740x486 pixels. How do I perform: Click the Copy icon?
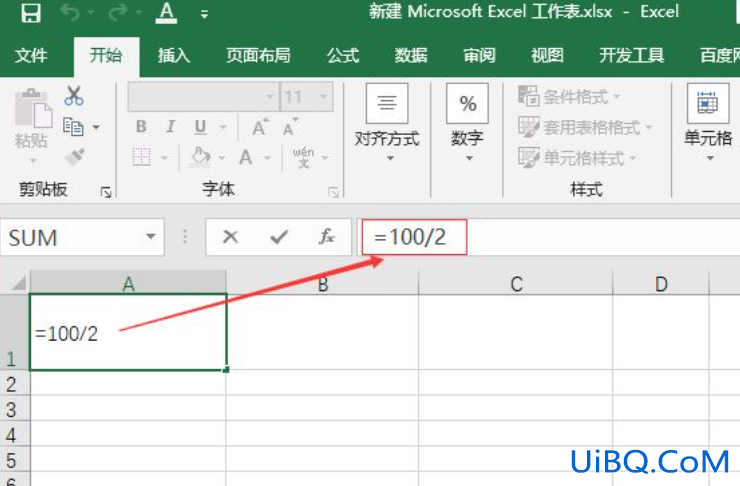pyautogui.click(x=73, y=127)
